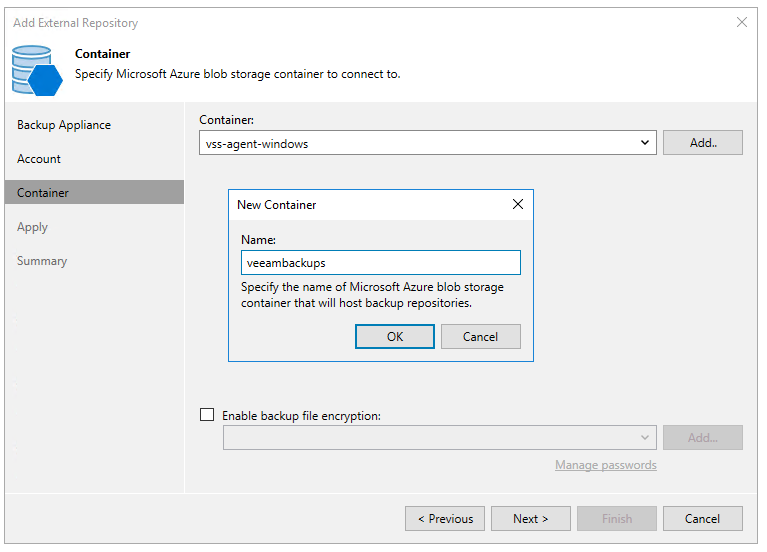Click the Finish button
767x552 pixels.
[617, 518]
